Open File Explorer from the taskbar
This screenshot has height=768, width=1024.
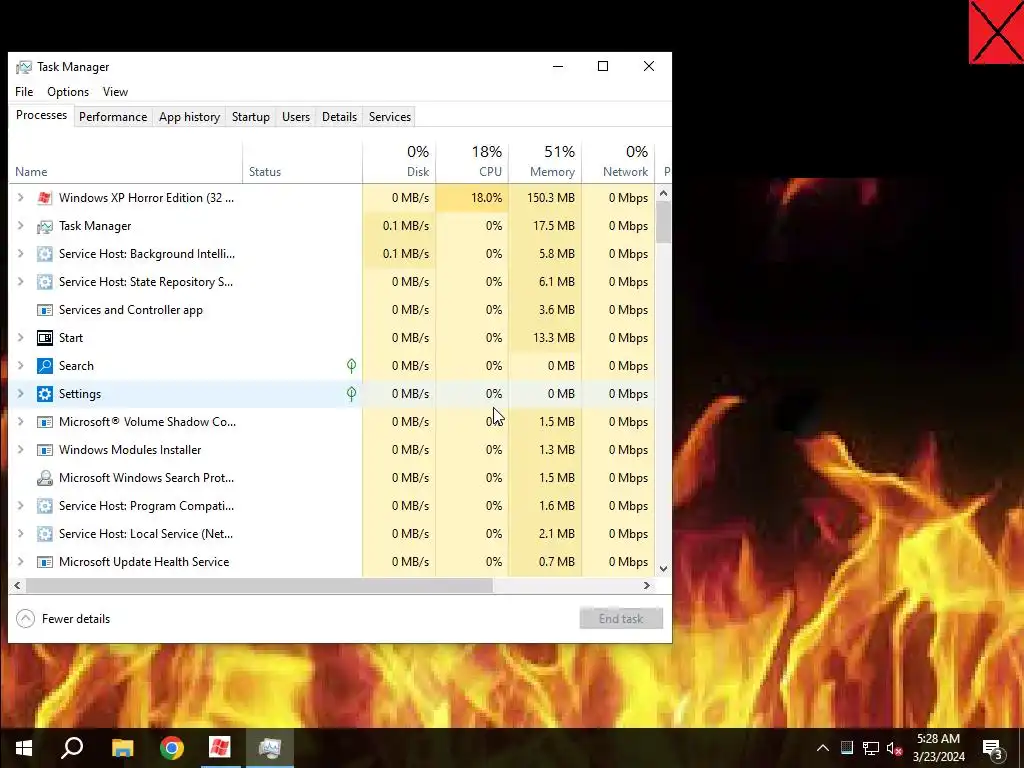pyautogui.click(x=122, y=748)
